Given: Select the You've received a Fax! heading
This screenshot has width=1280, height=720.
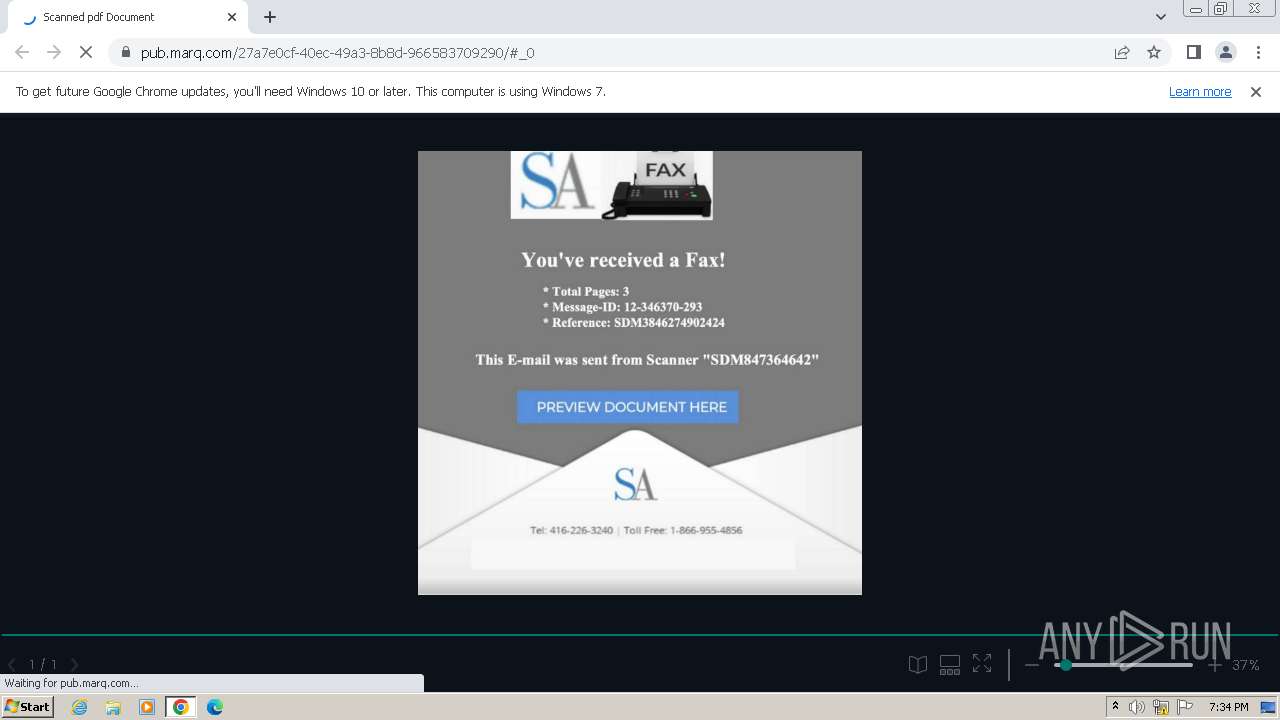Looking at the screenshot, I should tap(623, 260).
